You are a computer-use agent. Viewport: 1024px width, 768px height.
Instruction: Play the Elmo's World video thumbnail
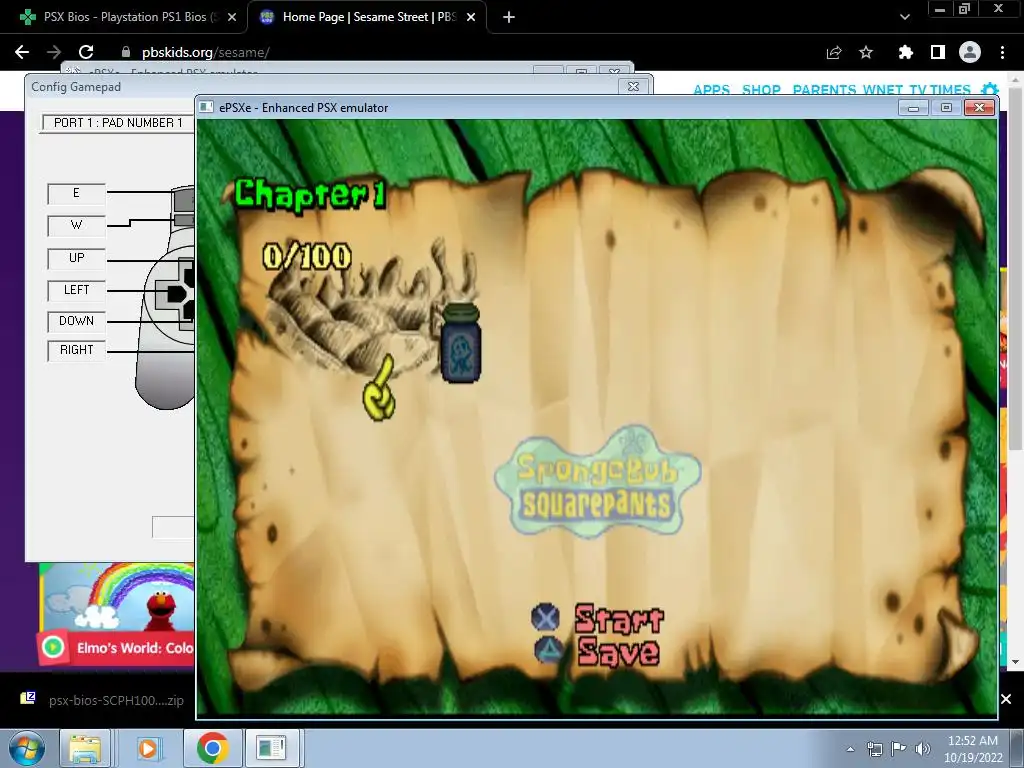(118, 614)
